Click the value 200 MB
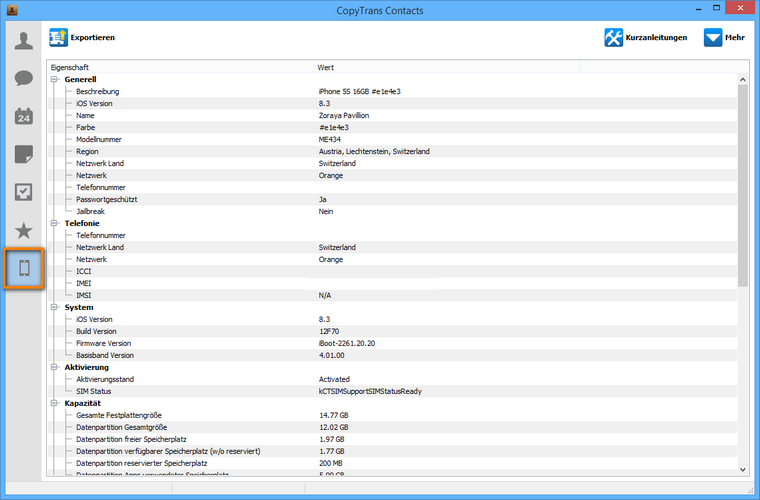760x500 pixels. click(331, 463)
